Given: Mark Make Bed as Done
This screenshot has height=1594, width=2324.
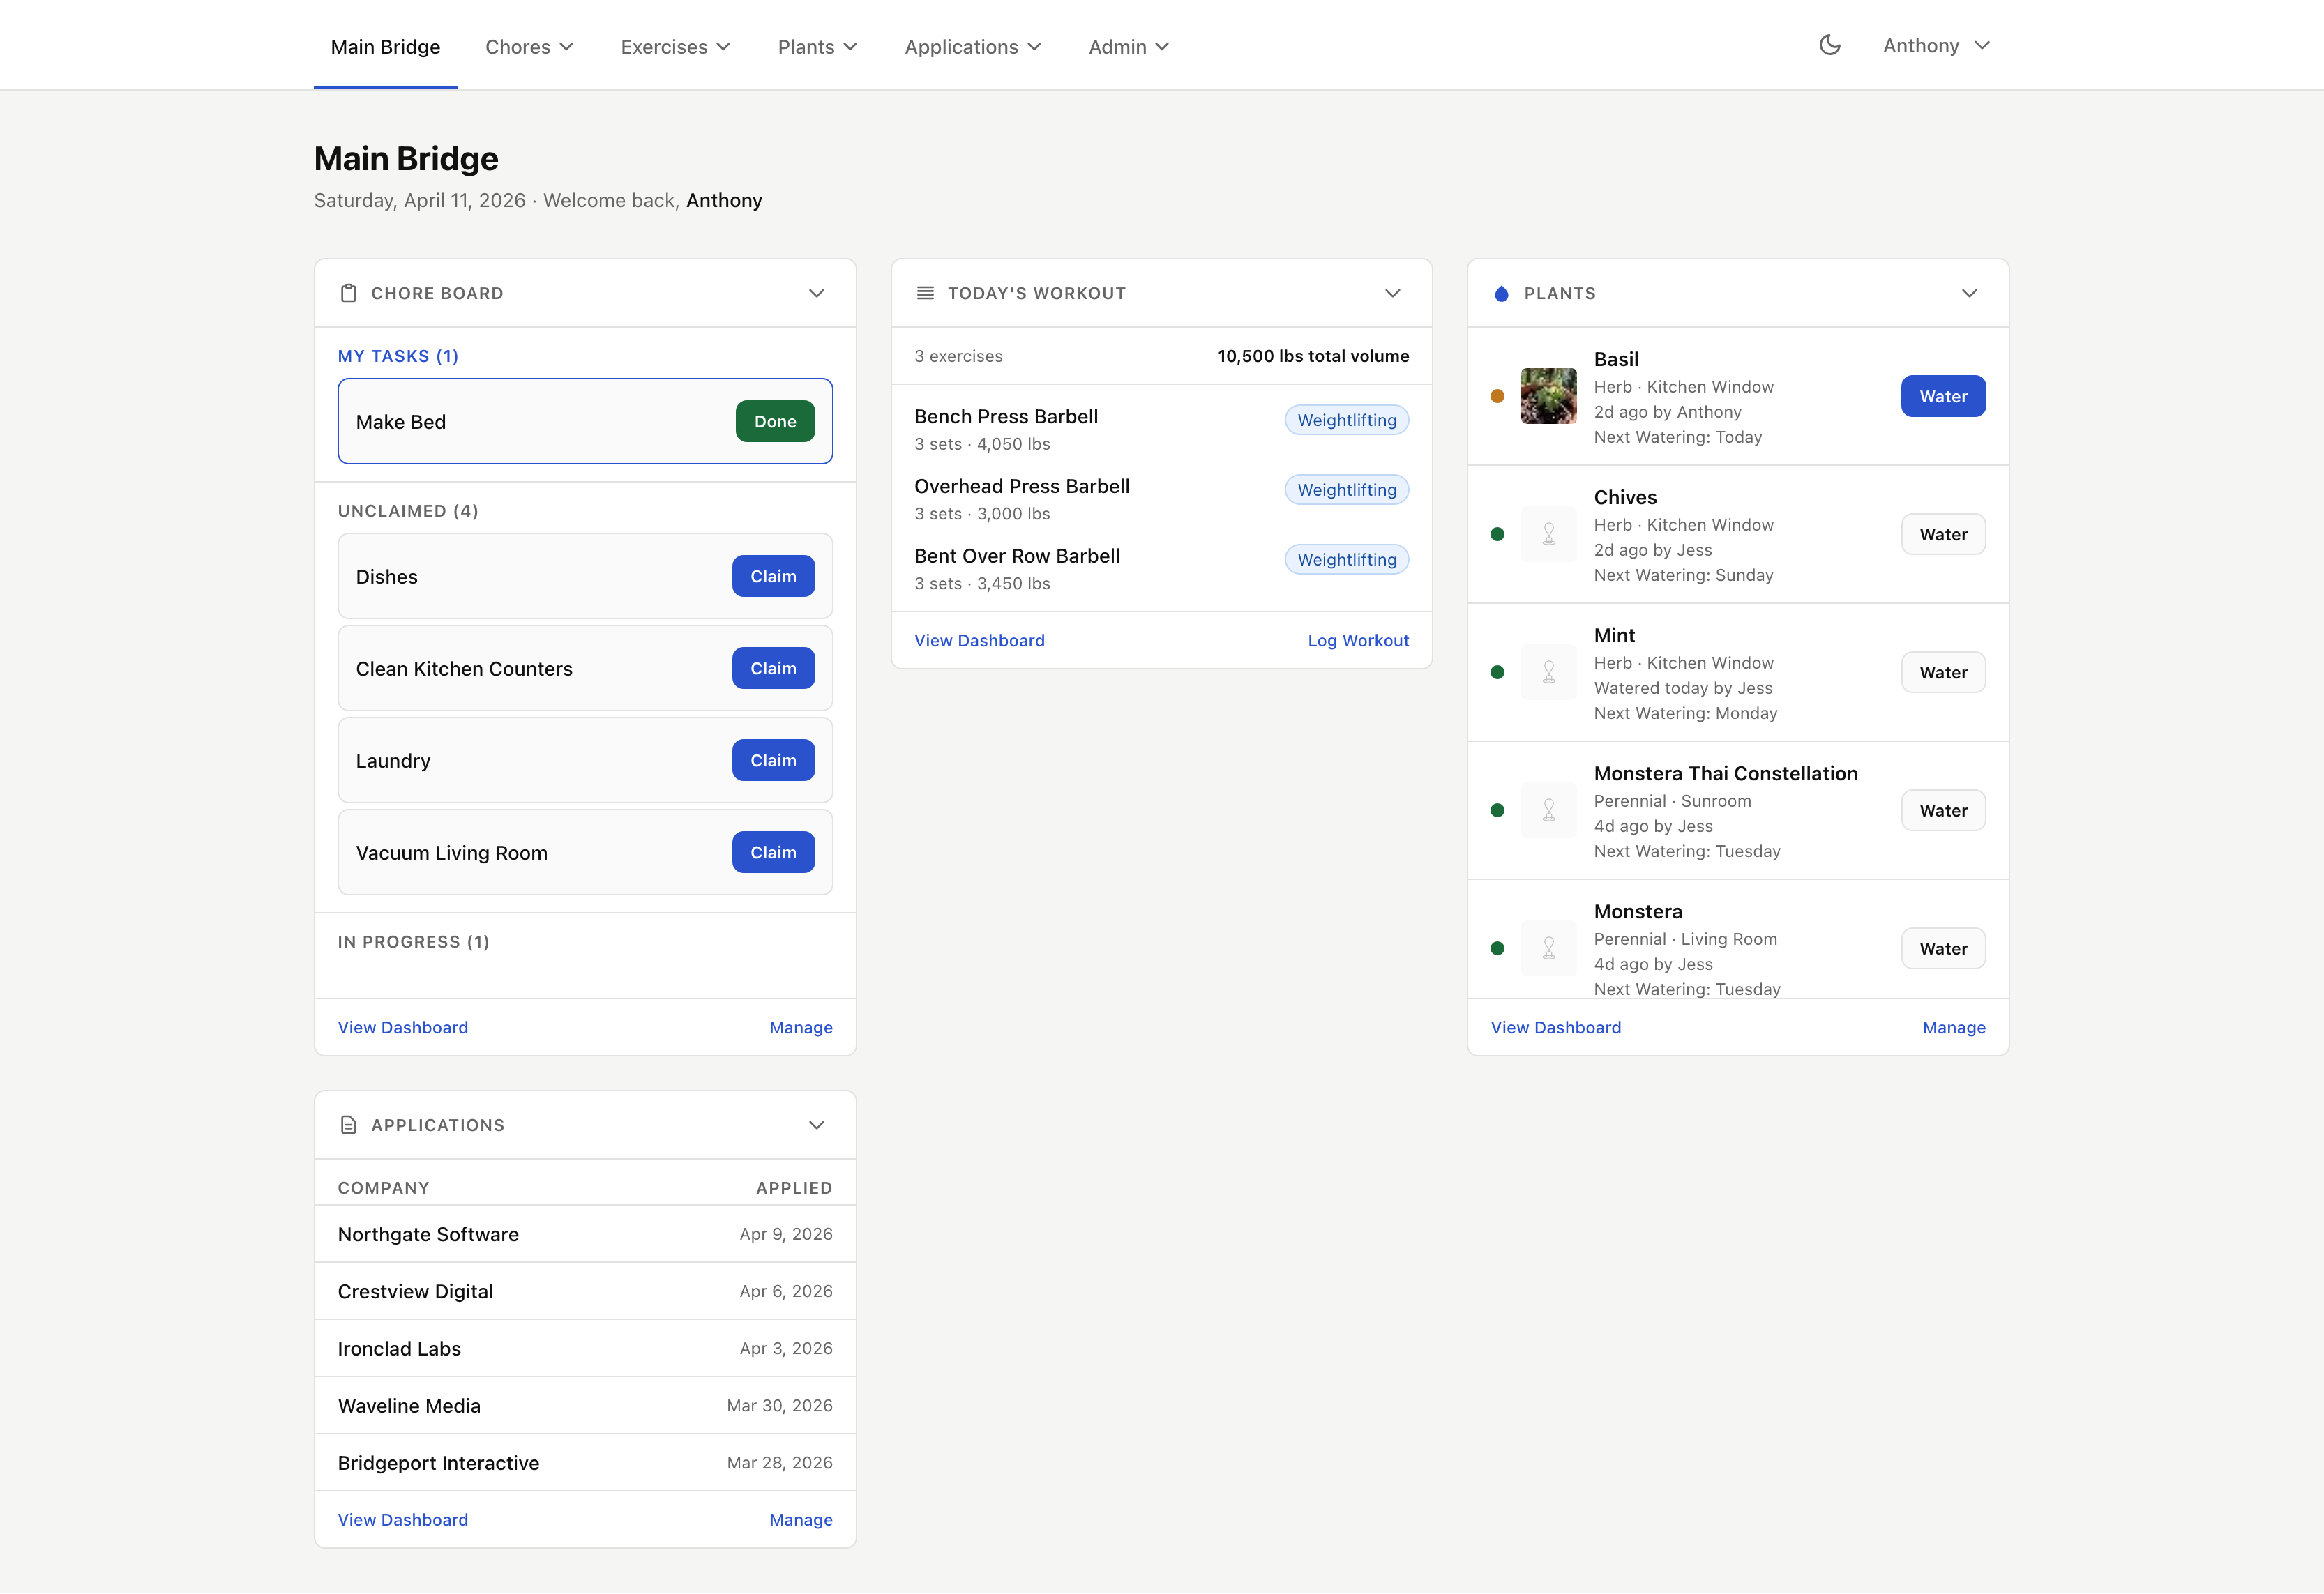Looking at the screenshot, I should 774,421.
